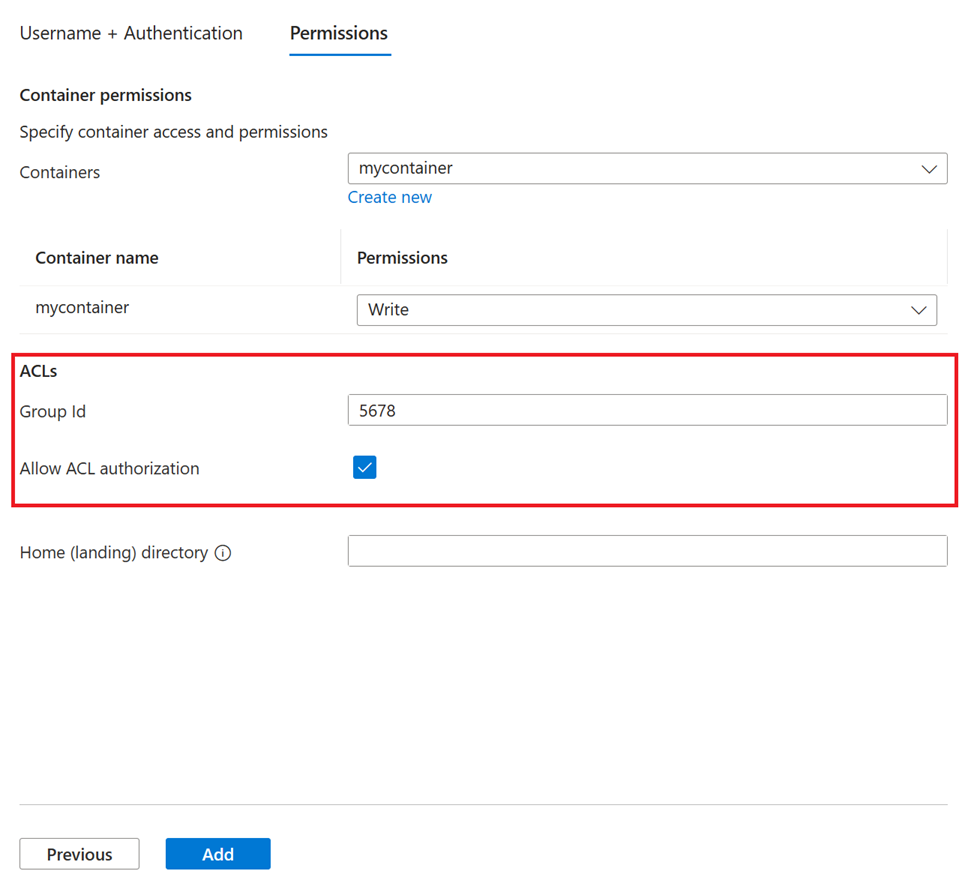Viewport: 965px width, 886px height.
Task: Select the Permissions tab
Action: [x=338, y=33]
